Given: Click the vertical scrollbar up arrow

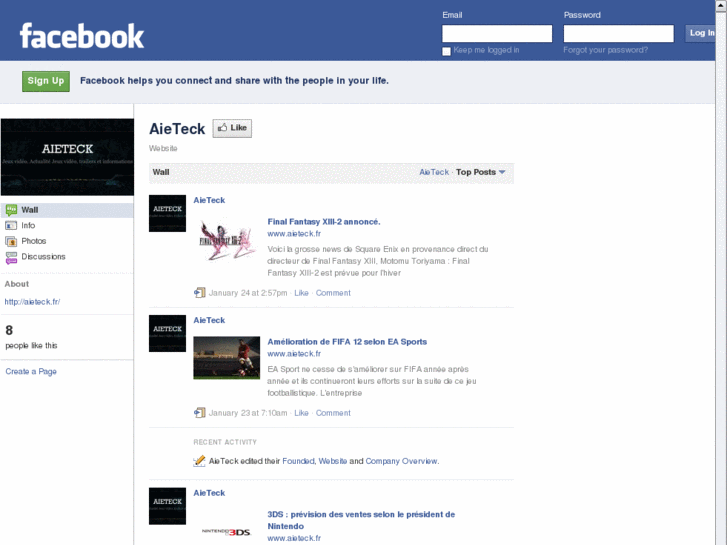Looking at the screenshot, I should pyautogui.click(x=721, y=5).
